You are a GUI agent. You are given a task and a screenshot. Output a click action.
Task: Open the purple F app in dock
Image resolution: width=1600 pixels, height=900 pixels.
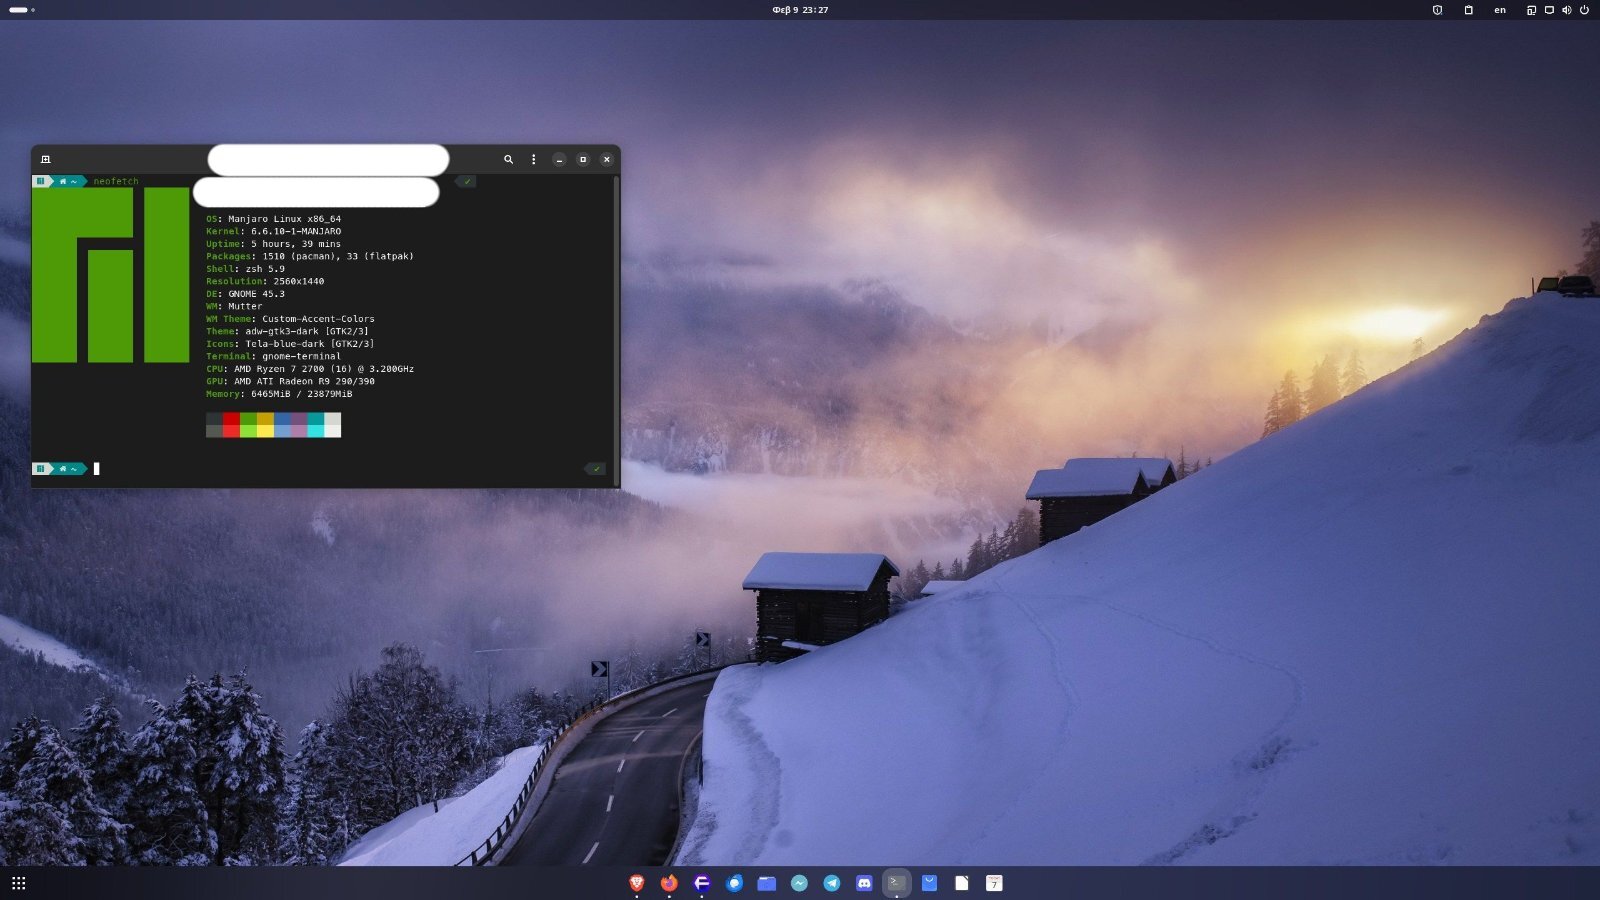point(702,882)
